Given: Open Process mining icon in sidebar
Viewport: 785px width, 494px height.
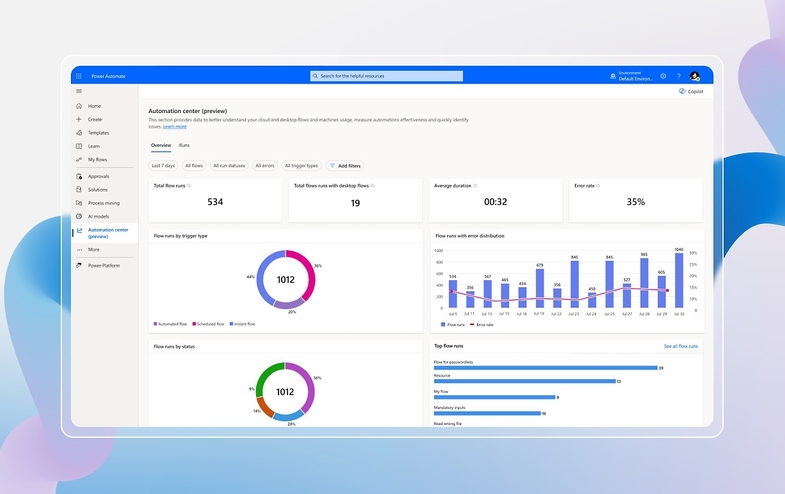Looking at the screenshot, I should pyautogui.click(x=79, y=203).
